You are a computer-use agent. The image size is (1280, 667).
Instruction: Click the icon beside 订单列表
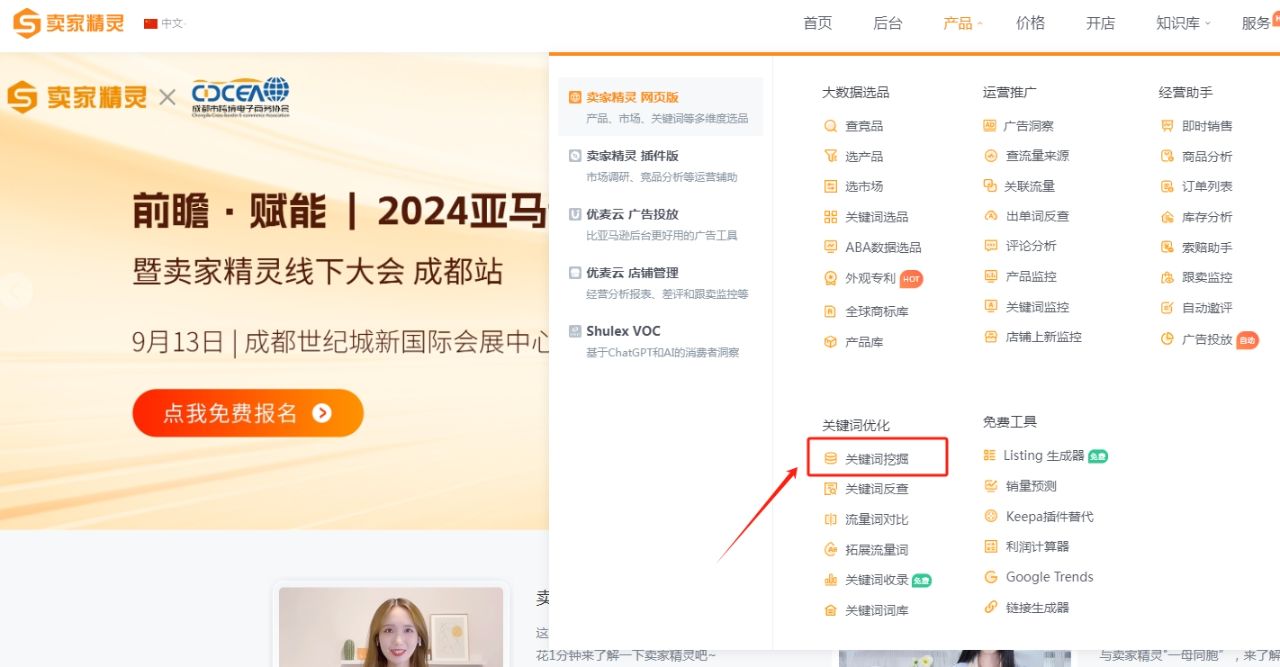[1167, 186]
